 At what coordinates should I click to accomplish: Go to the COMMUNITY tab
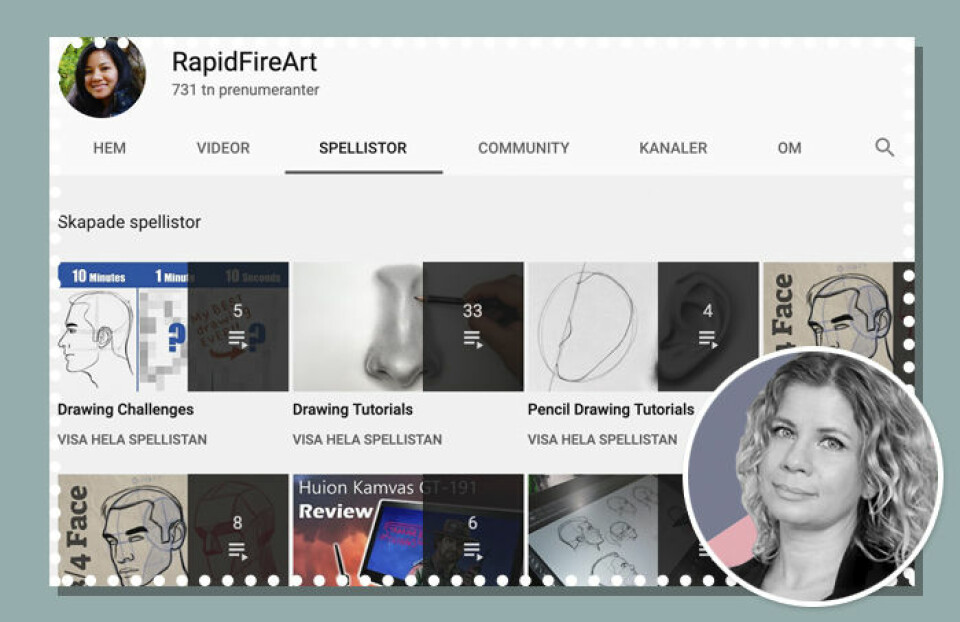523,148
